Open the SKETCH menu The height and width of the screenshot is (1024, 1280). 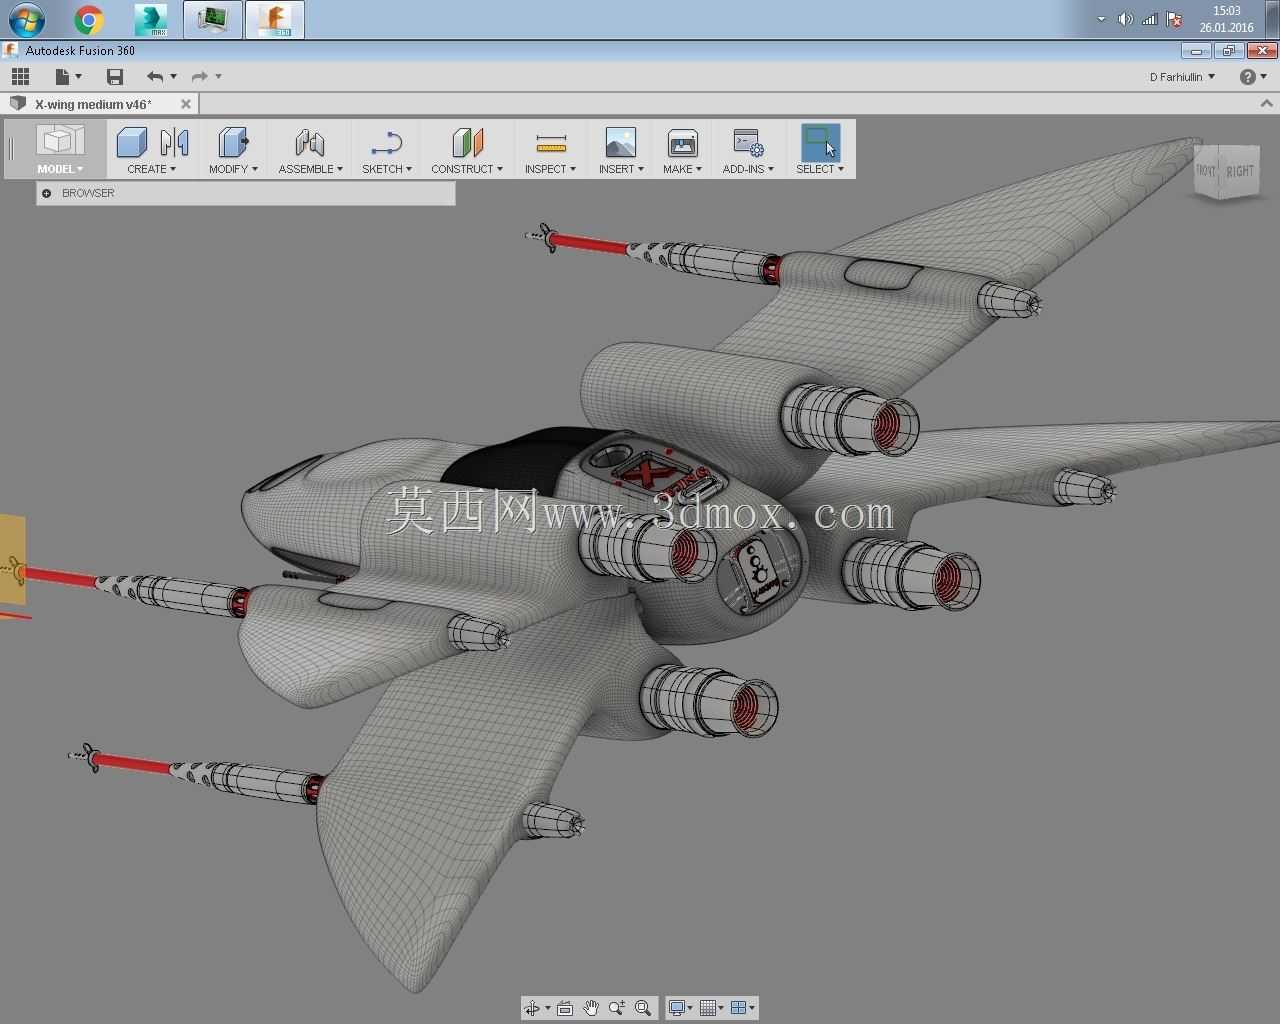(x=386, y=169)
